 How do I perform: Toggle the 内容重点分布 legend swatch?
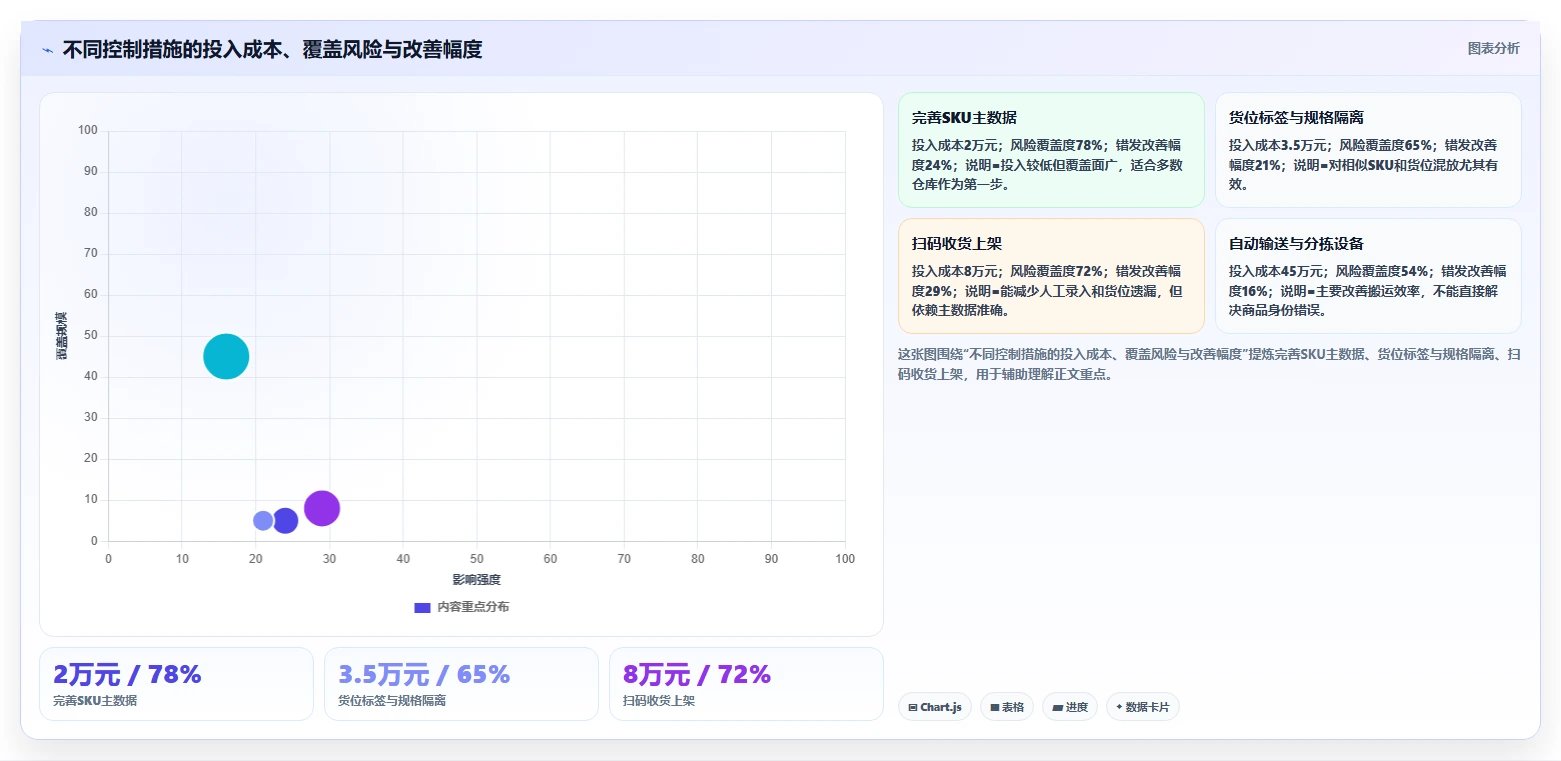pyautogui.click(x=422, y=607)
